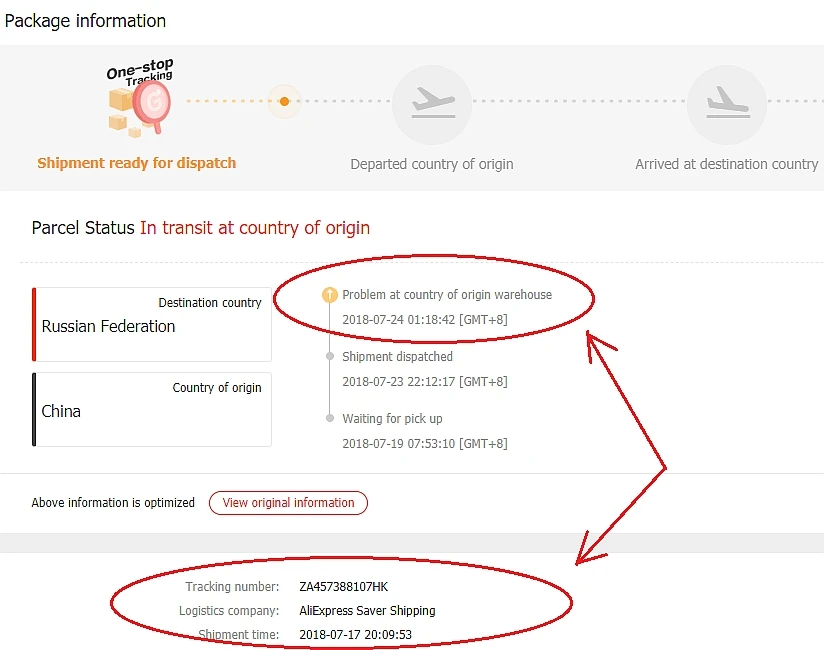Viewport: 824px width, 650px height.
Task: Click the Departed country of origin label
Action: coord(432,164)
